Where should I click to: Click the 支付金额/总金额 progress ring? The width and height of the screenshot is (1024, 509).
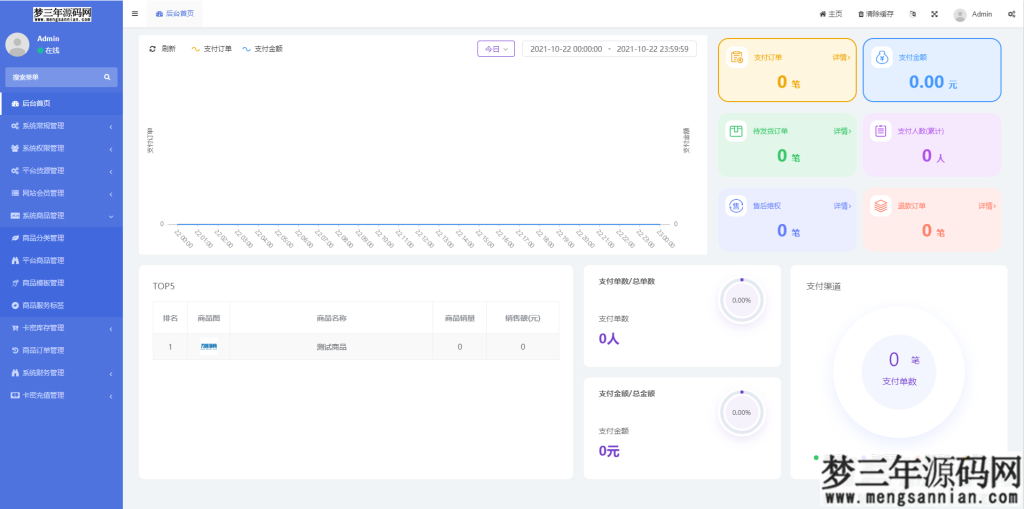[741, 412]
